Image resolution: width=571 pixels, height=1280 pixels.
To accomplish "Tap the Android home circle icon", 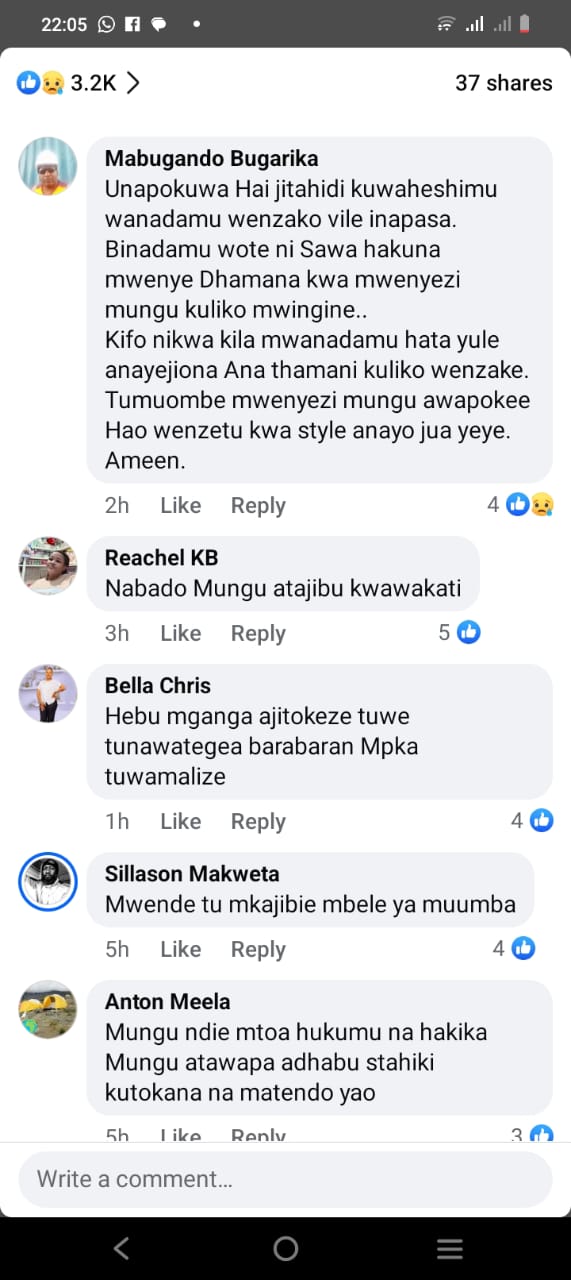I will tap(286, 1248).
